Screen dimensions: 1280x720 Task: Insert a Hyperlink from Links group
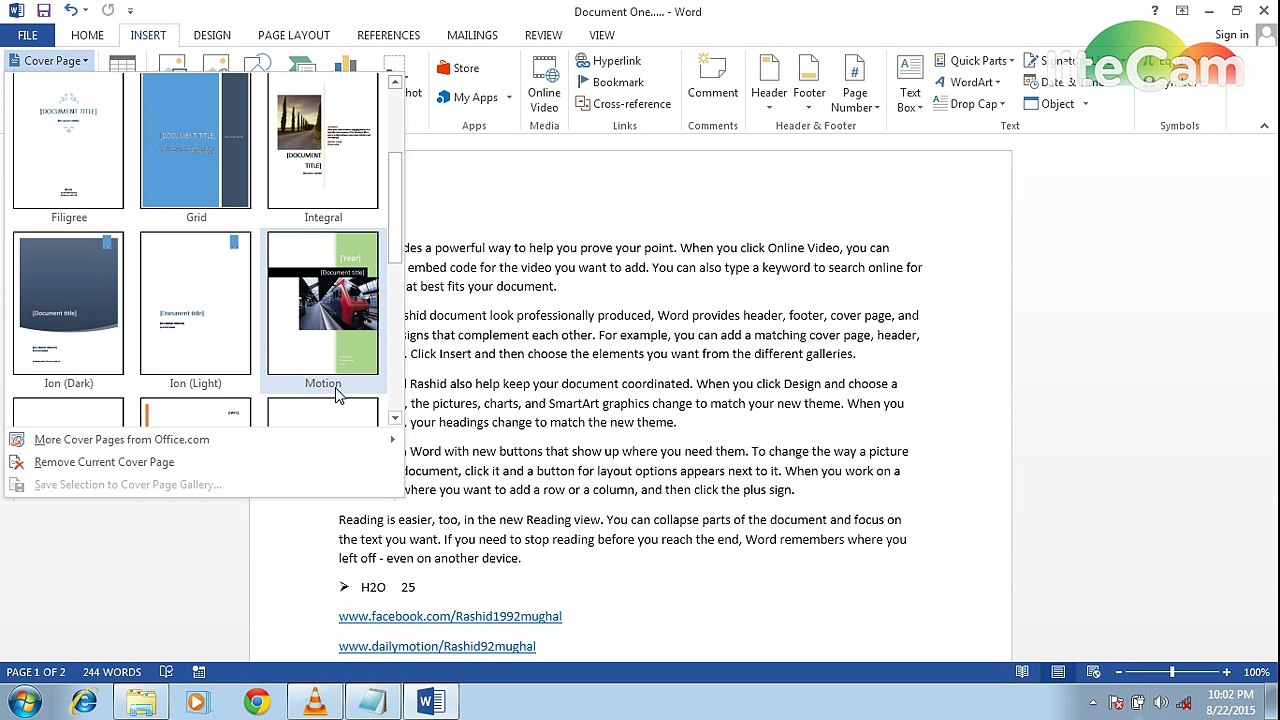[609, 61]
